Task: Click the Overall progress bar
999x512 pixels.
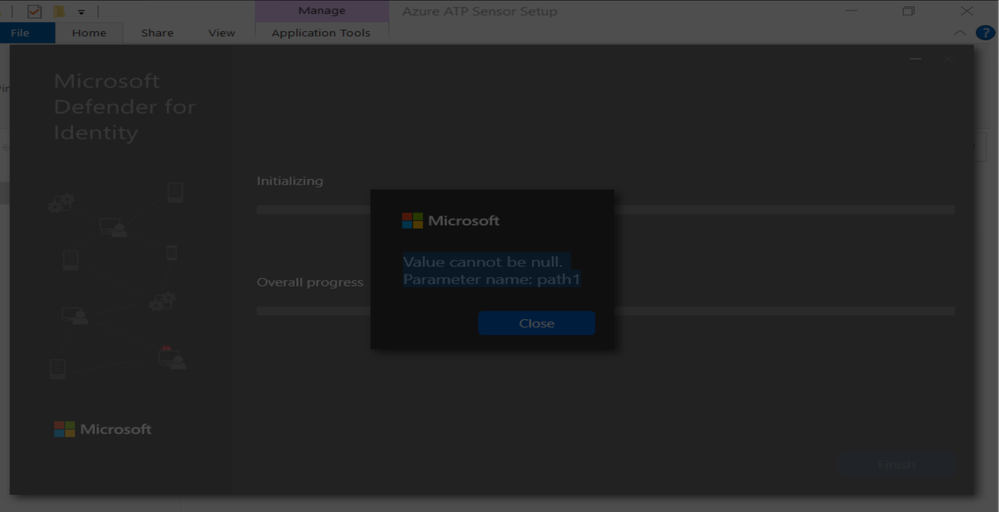Action: (x=605, y=311)
